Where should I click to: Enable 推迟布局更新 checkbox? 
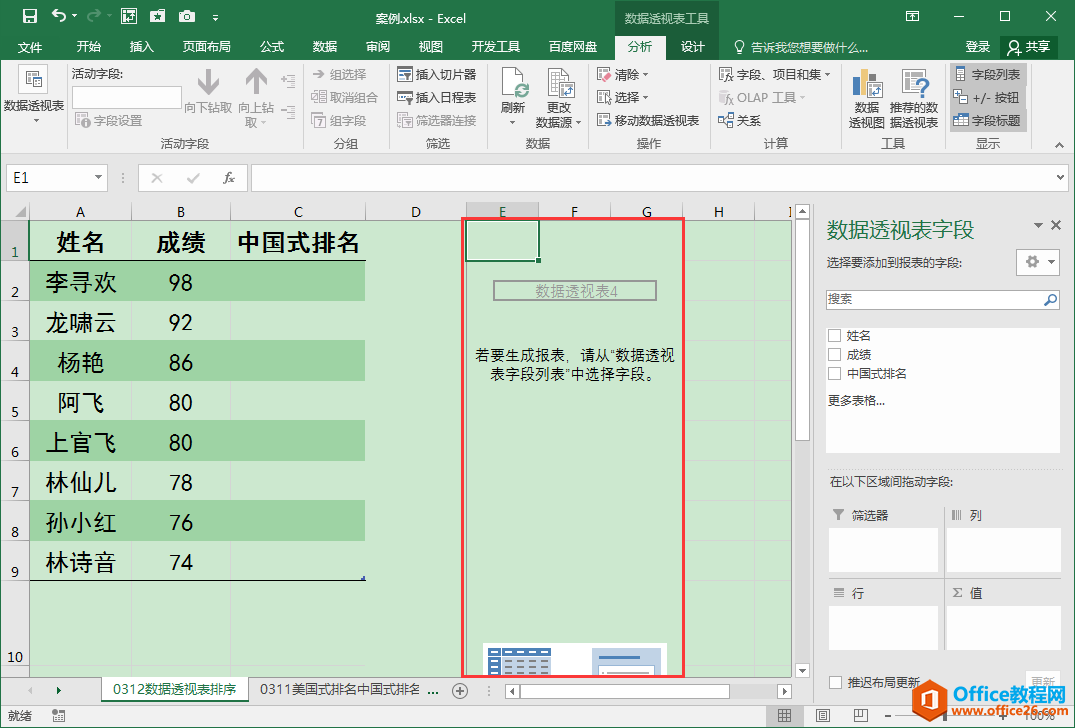(x=835, y=683)
